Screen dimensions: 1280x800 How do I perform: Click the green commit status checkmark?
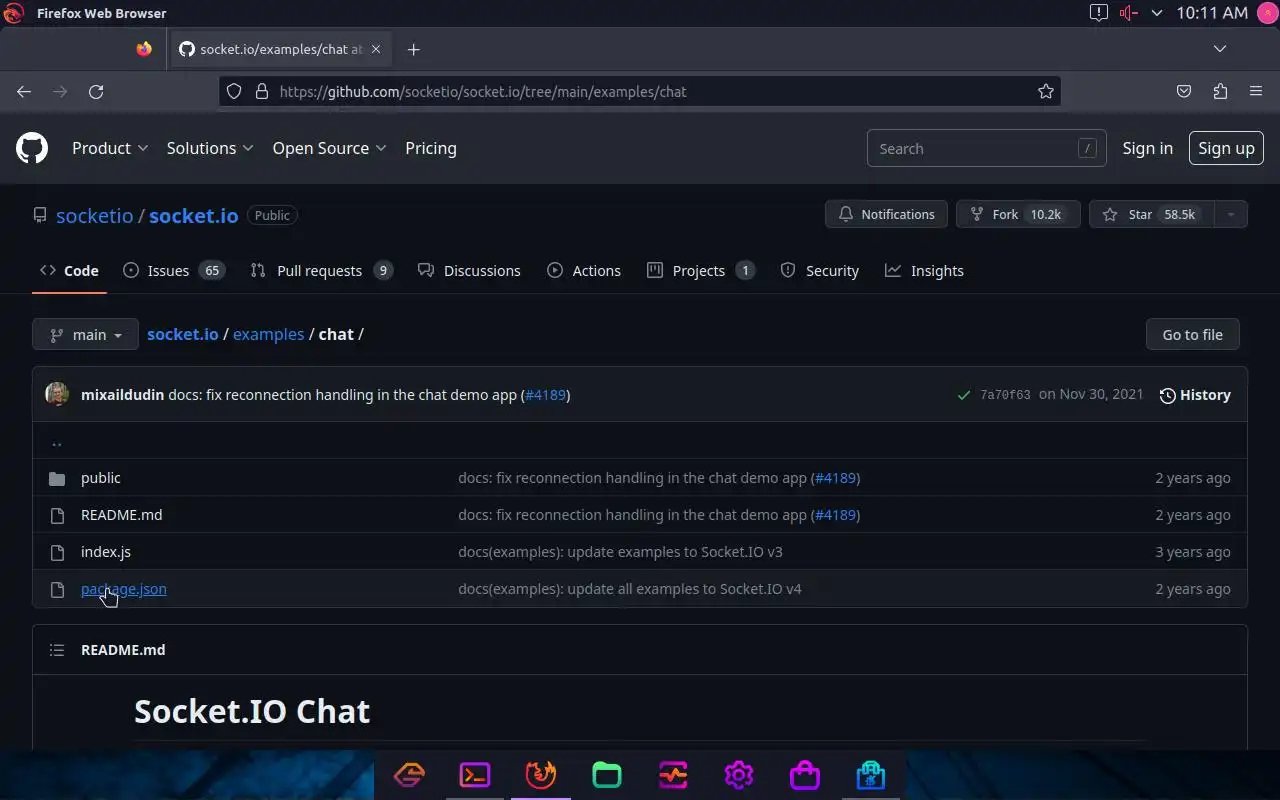click(964, 395)
